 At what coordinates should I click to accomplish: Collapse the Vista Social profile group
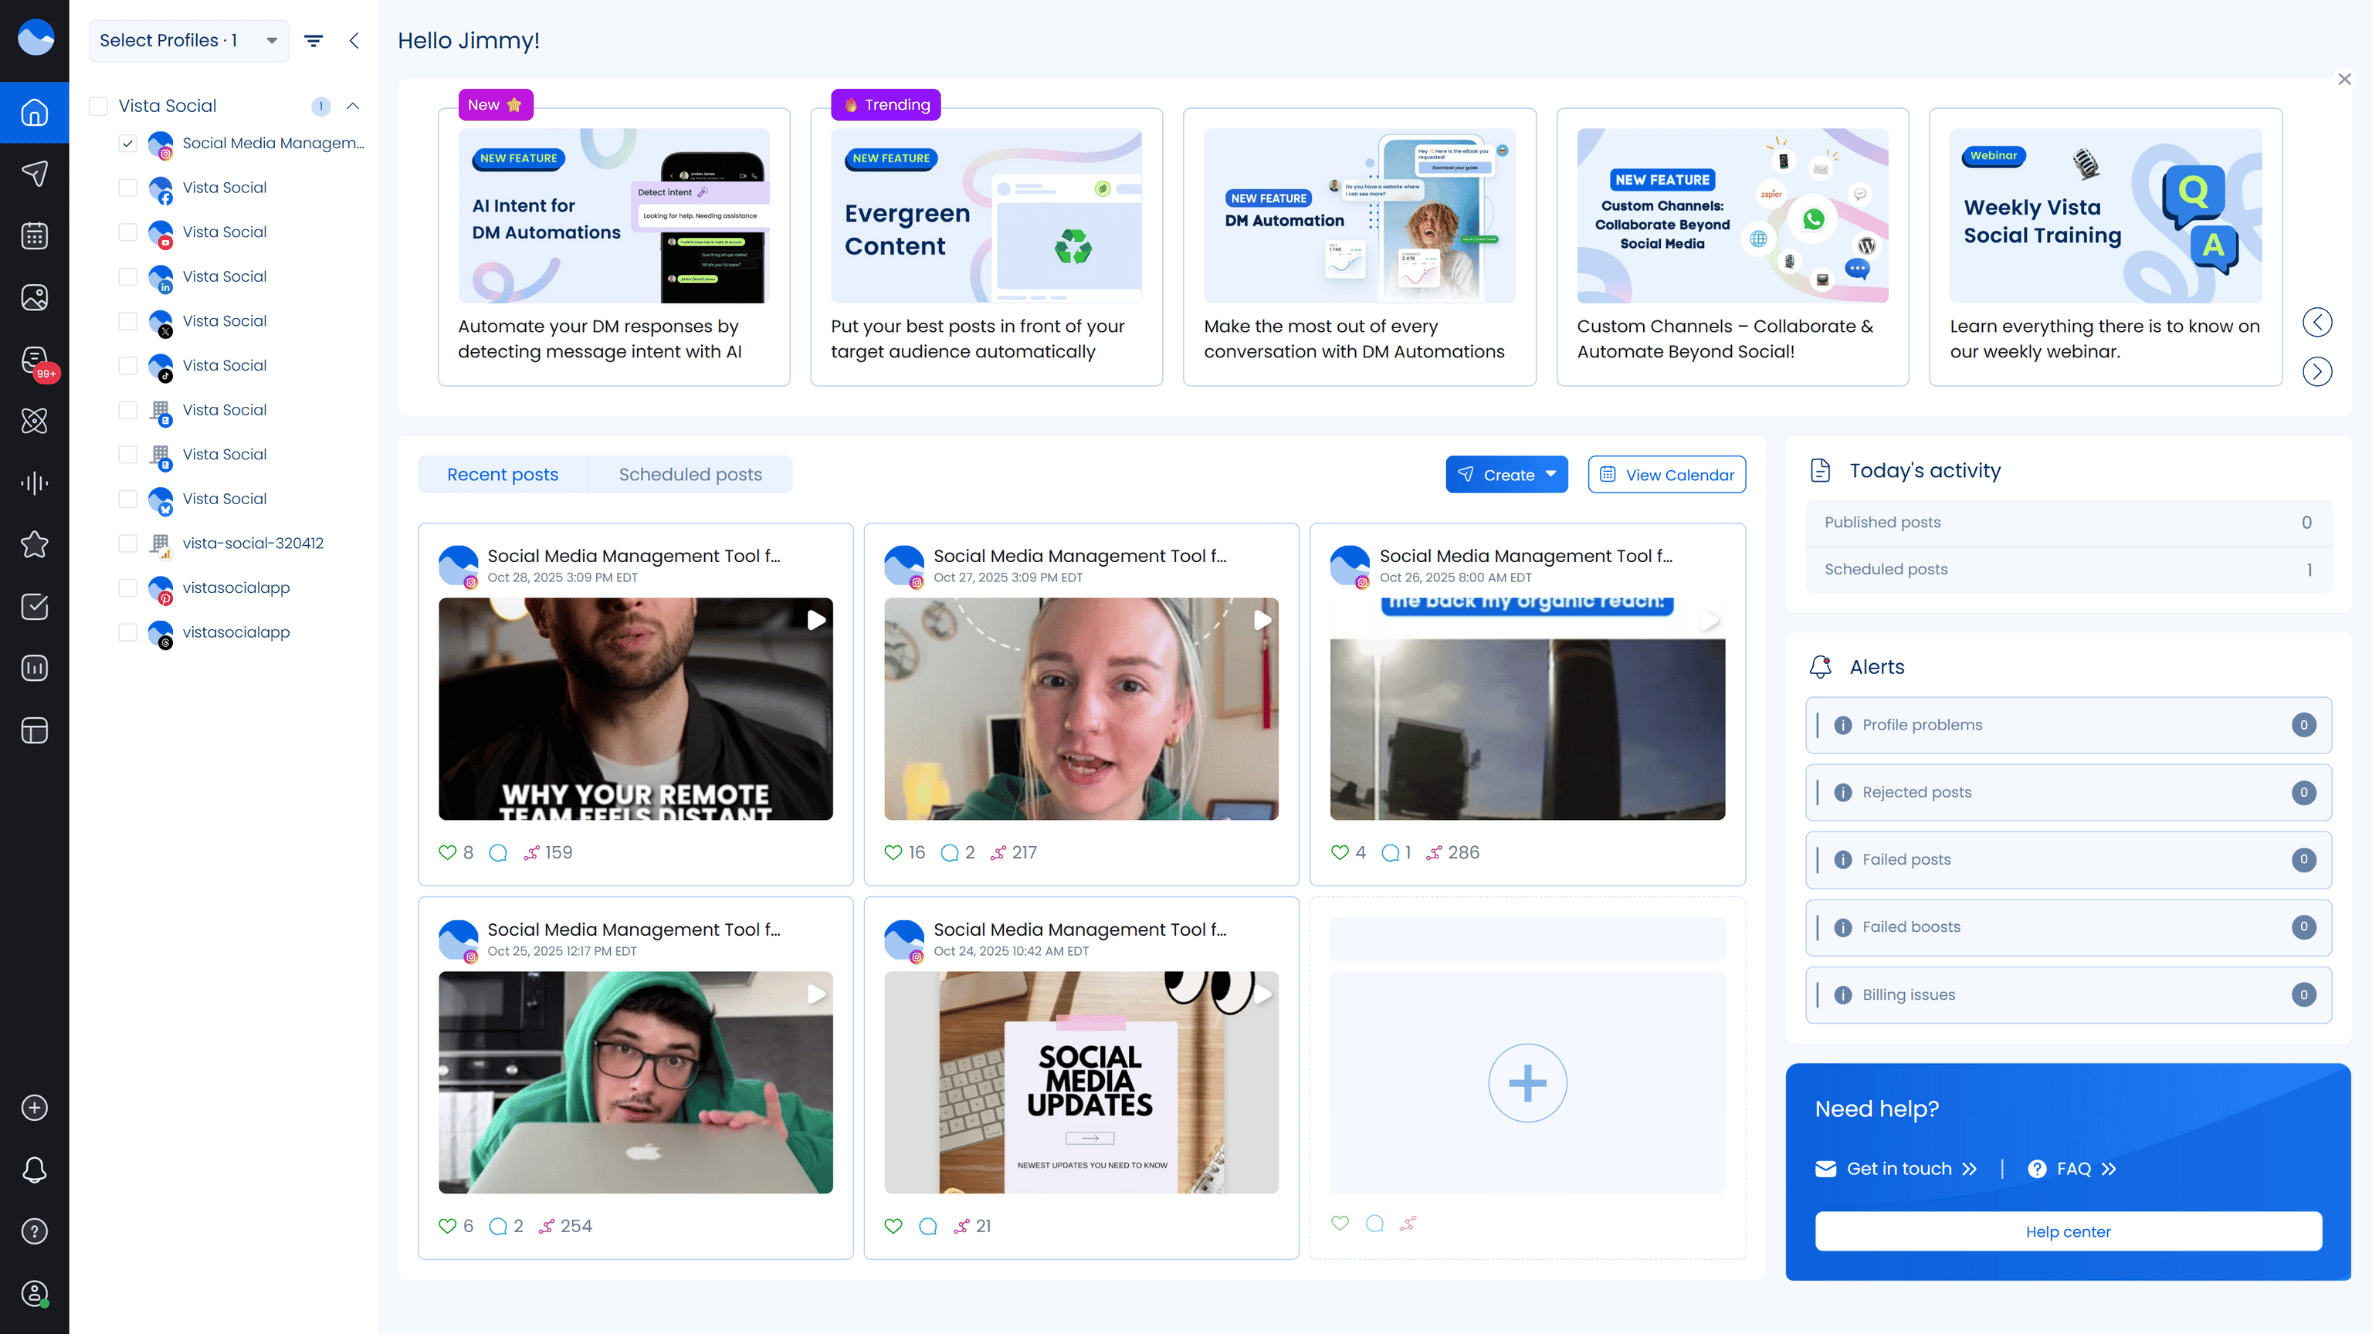(353, 106)
